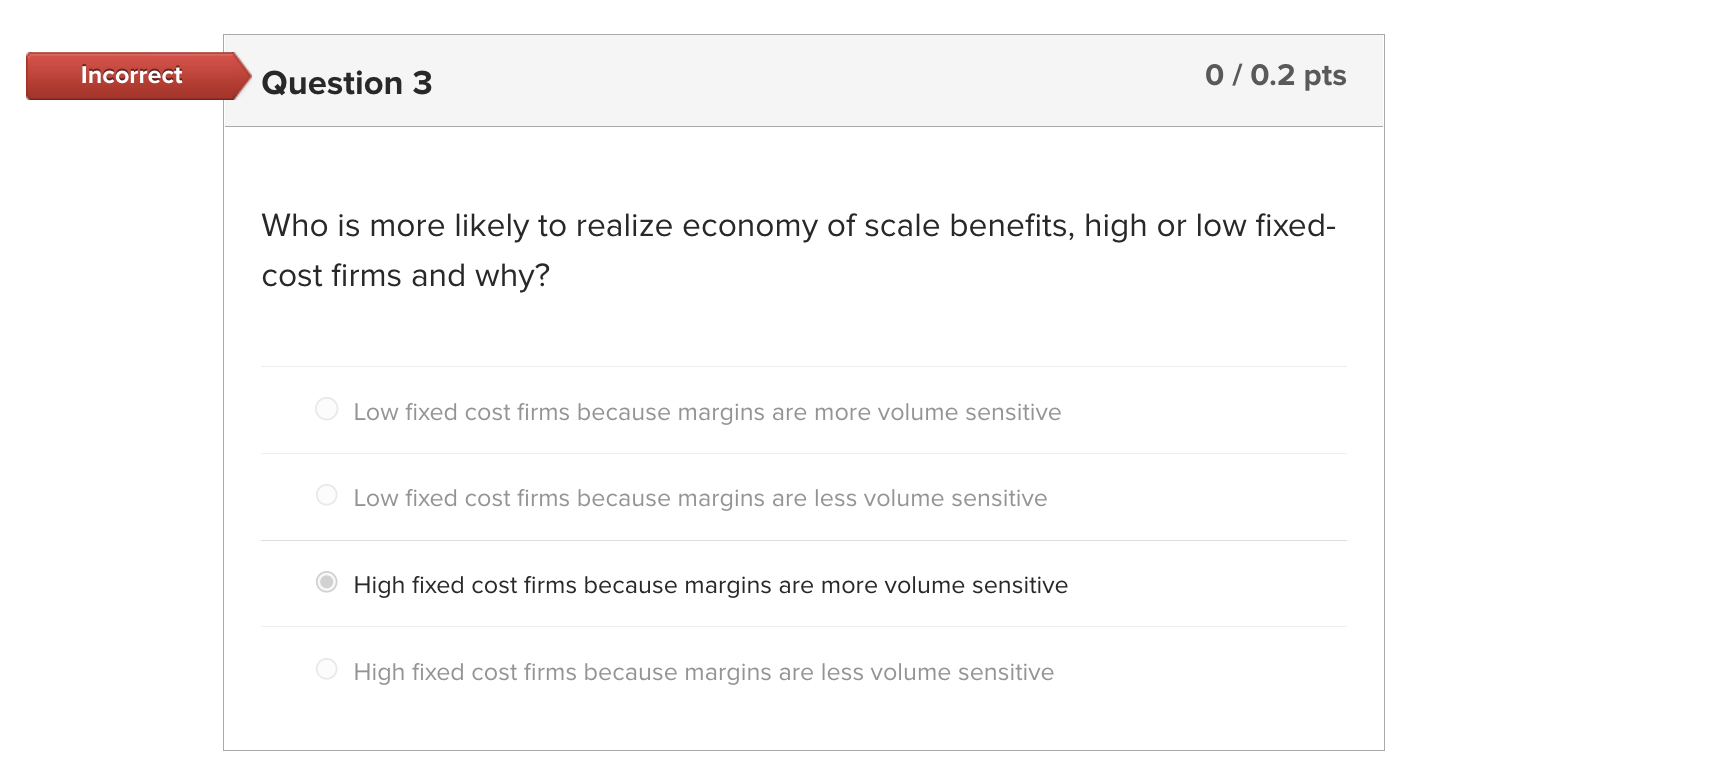Click the answer text 'Low fixed cost firms because margins are more volume sensitive'
1728x778 pixels.
706,411
